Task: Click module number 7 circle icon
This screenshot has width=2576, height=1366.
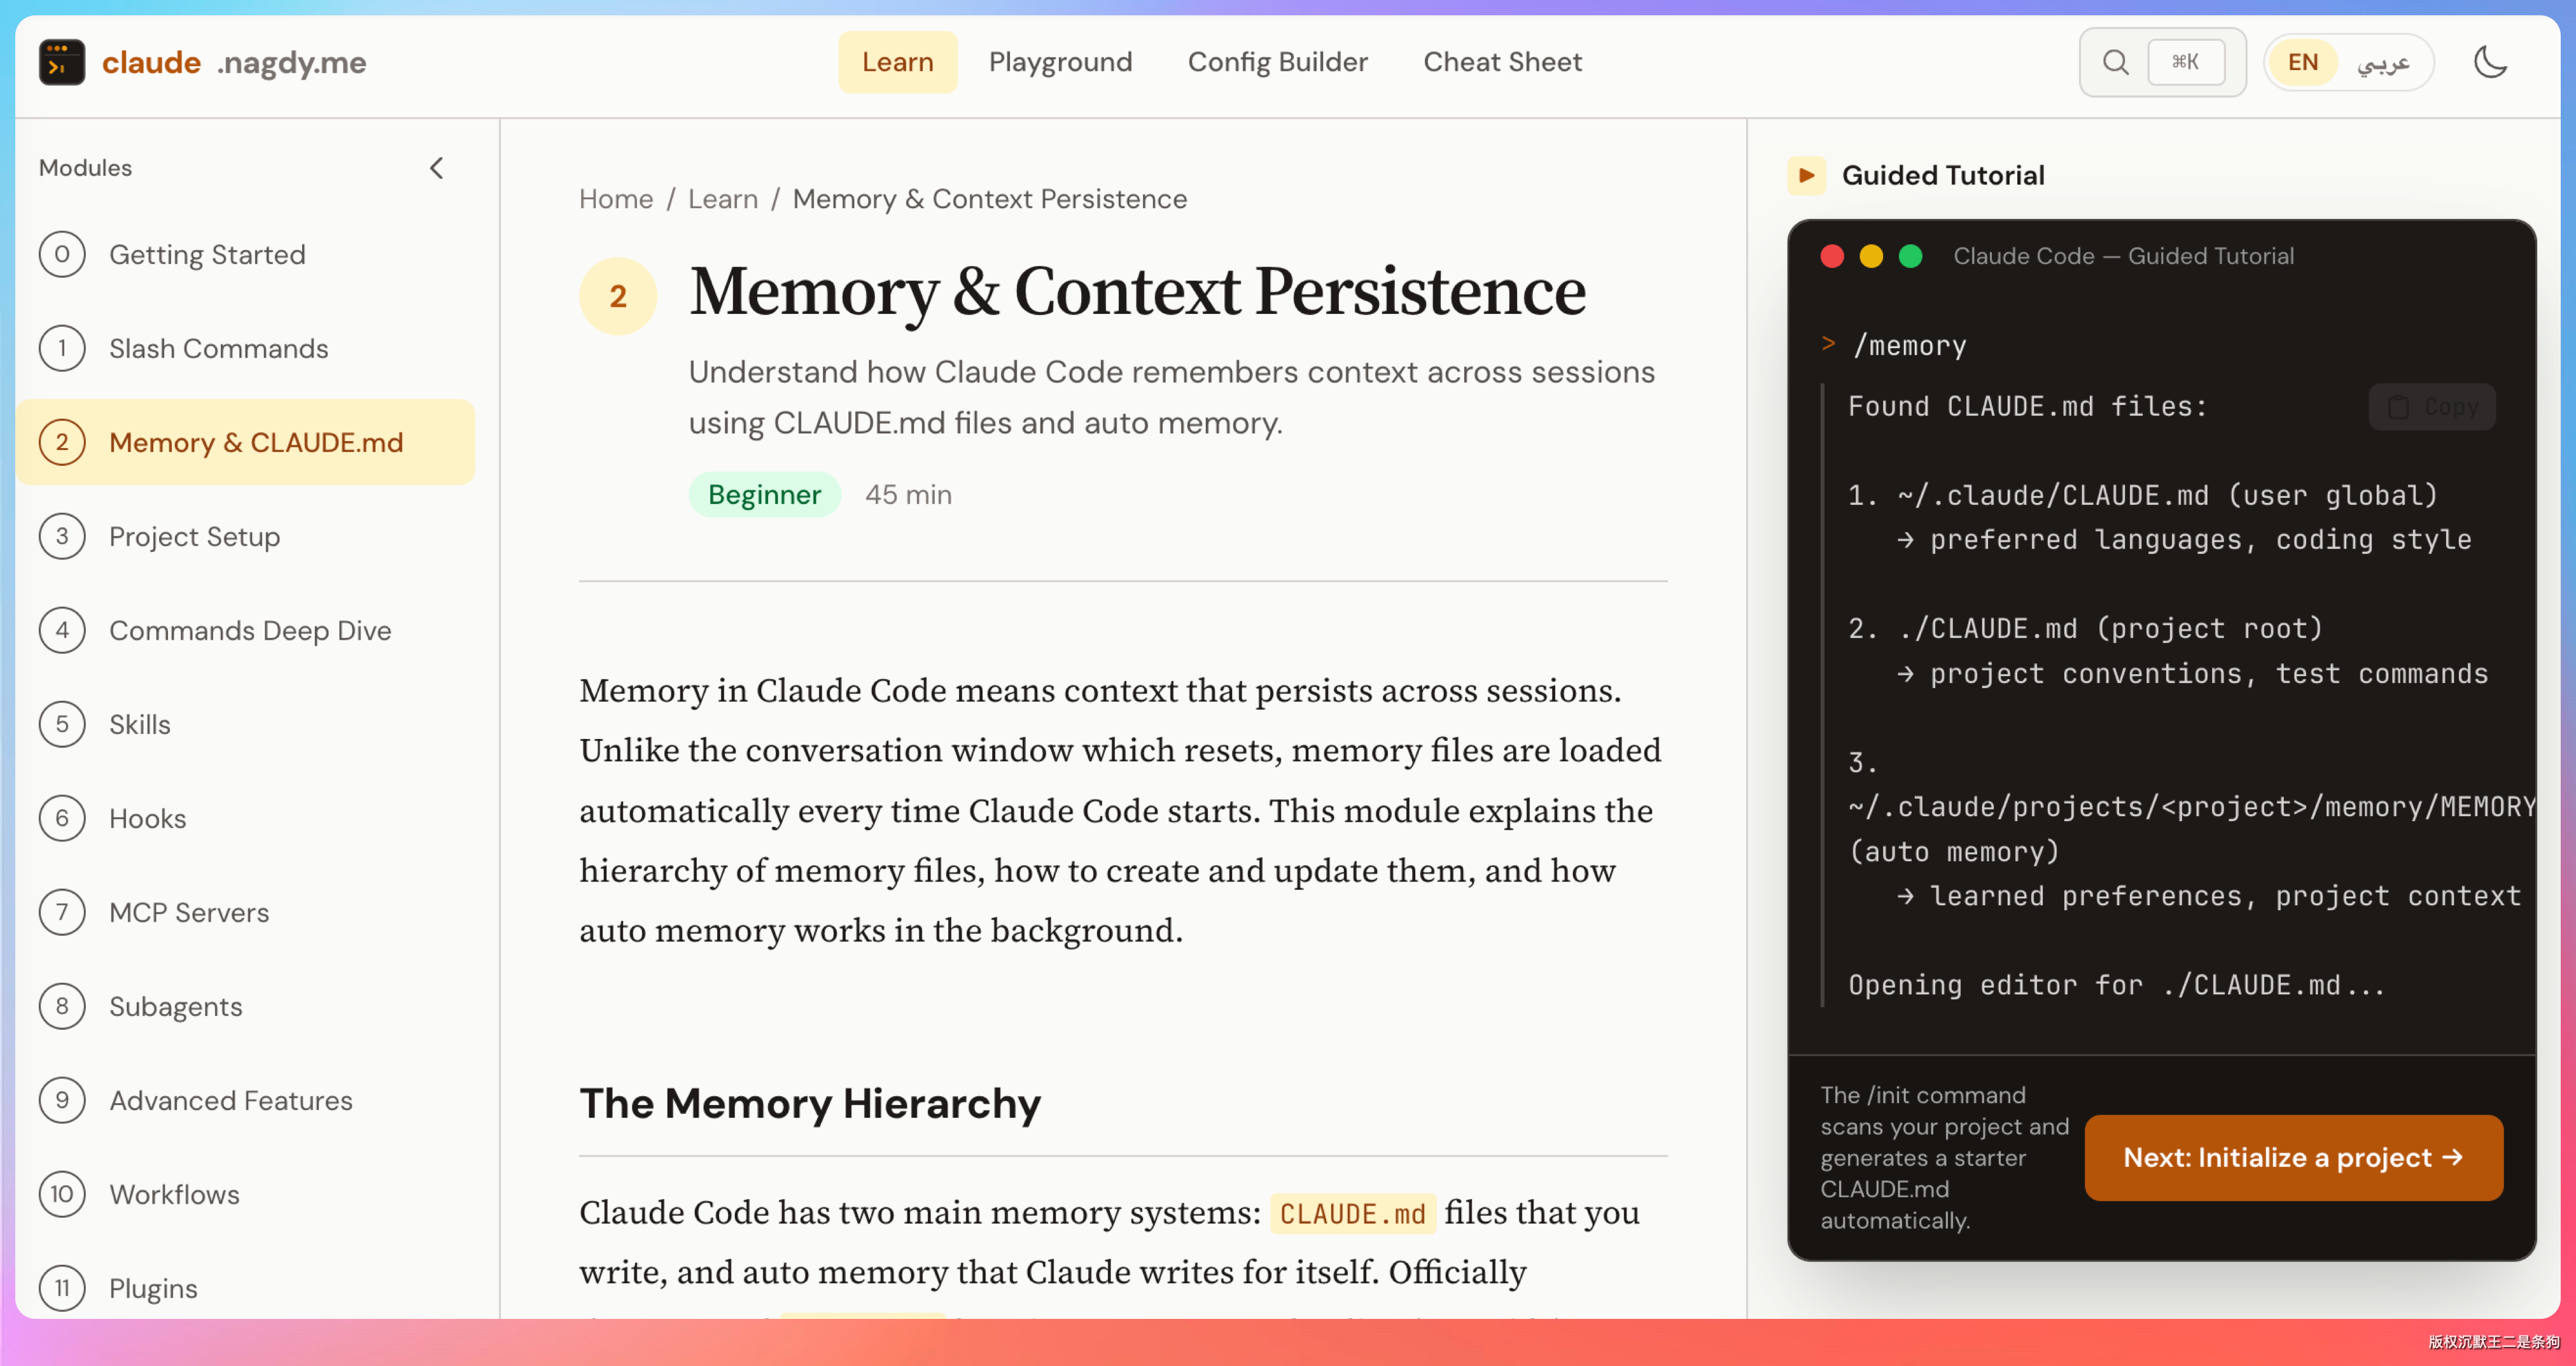Action: pyautogui.click(x=62, y=912)
